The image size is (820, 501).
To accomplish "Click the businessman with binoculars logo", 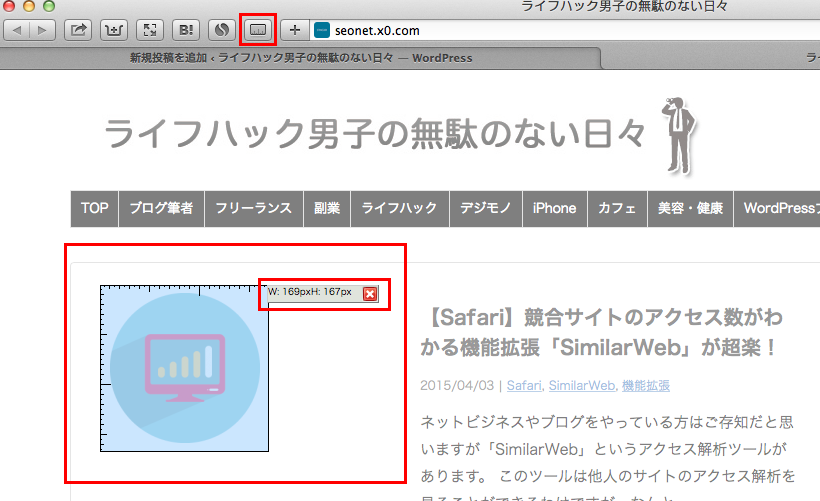I will 679,135.
